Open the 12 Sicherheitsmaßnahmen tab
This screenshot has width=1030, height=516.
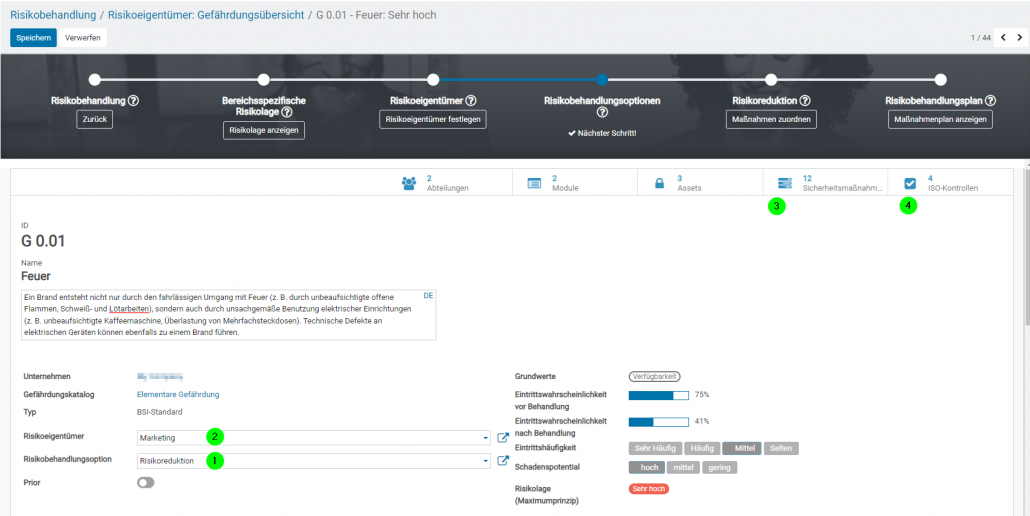pos(825,183)
